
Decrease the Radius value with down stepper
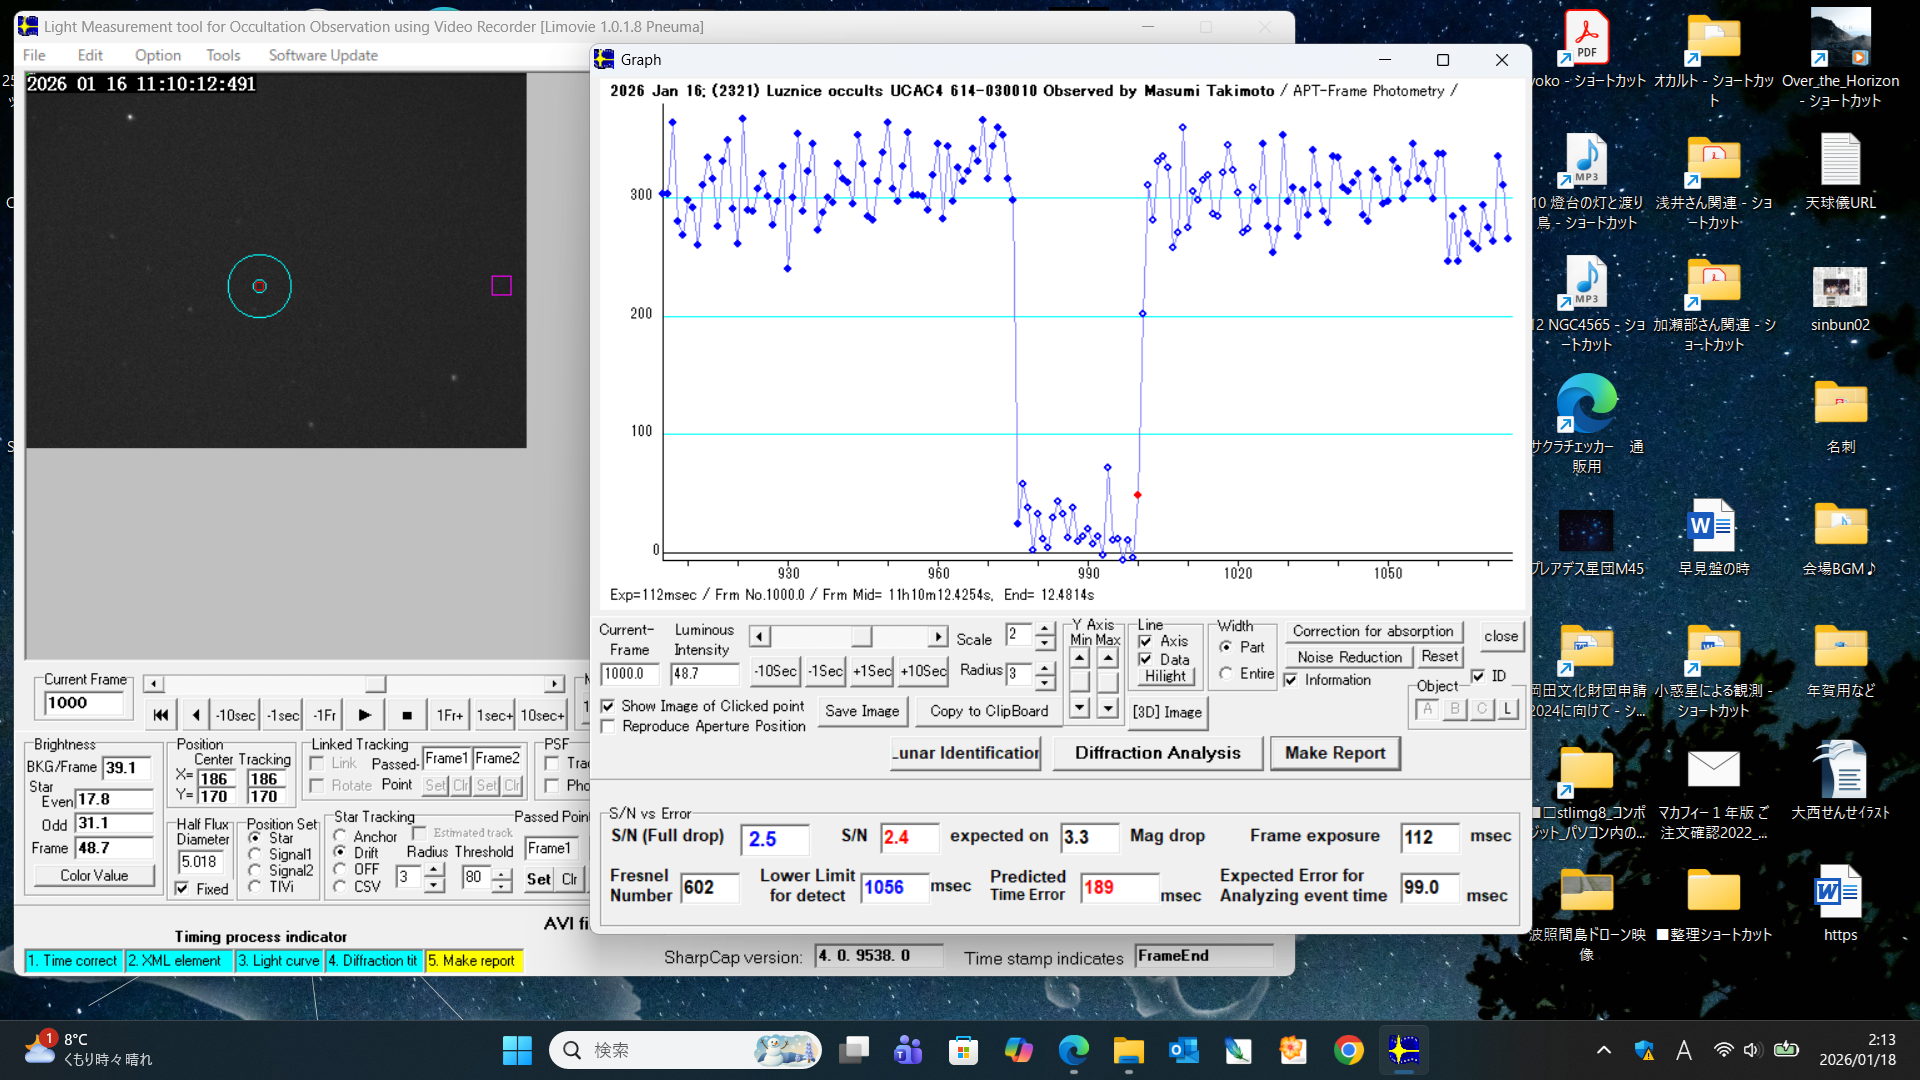coord(1045,683)
